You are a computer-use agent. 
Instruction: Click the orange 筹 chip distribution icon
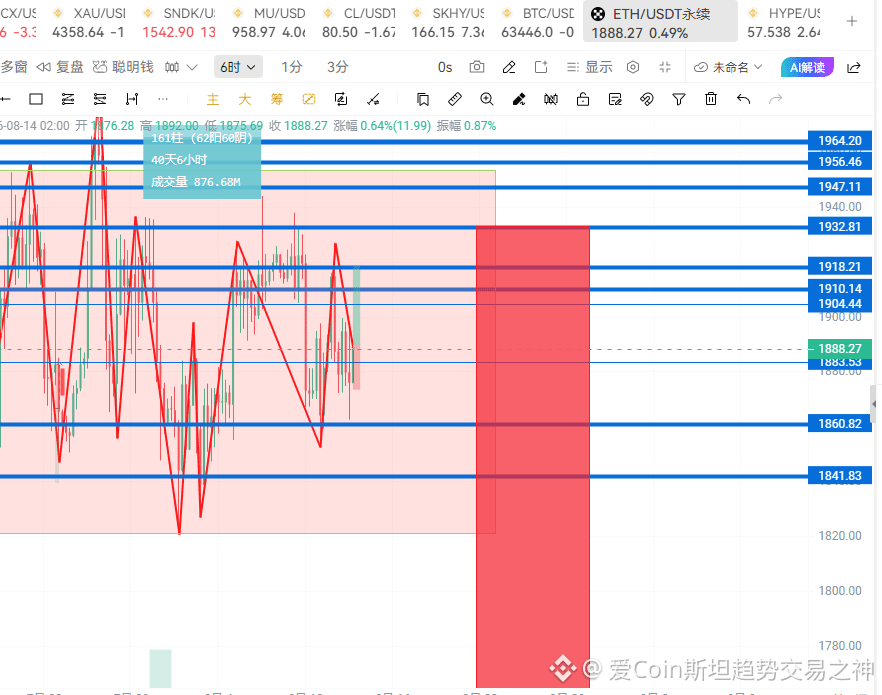(x=277, y=100)
